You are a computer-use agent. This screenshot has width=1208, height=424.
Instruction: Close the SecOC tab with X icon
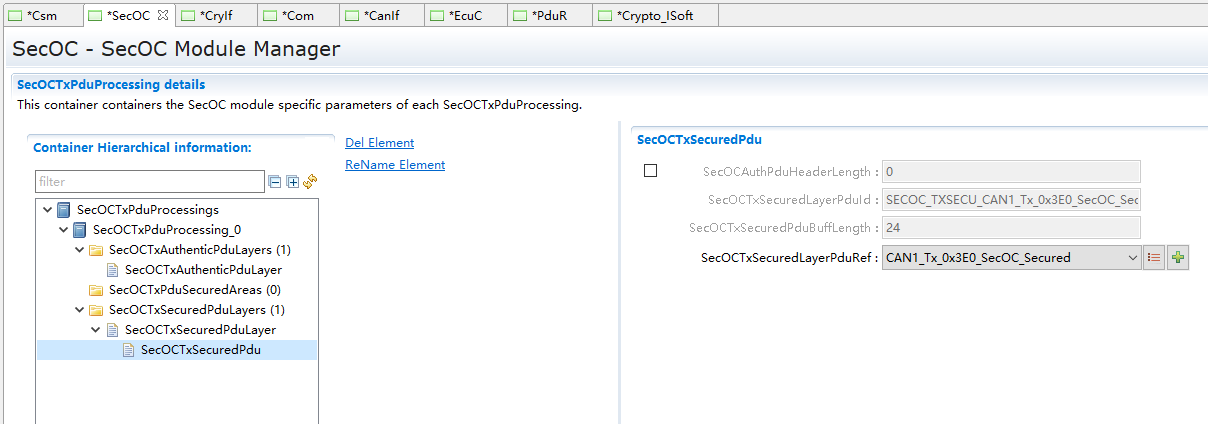click(x=163, y=15)
